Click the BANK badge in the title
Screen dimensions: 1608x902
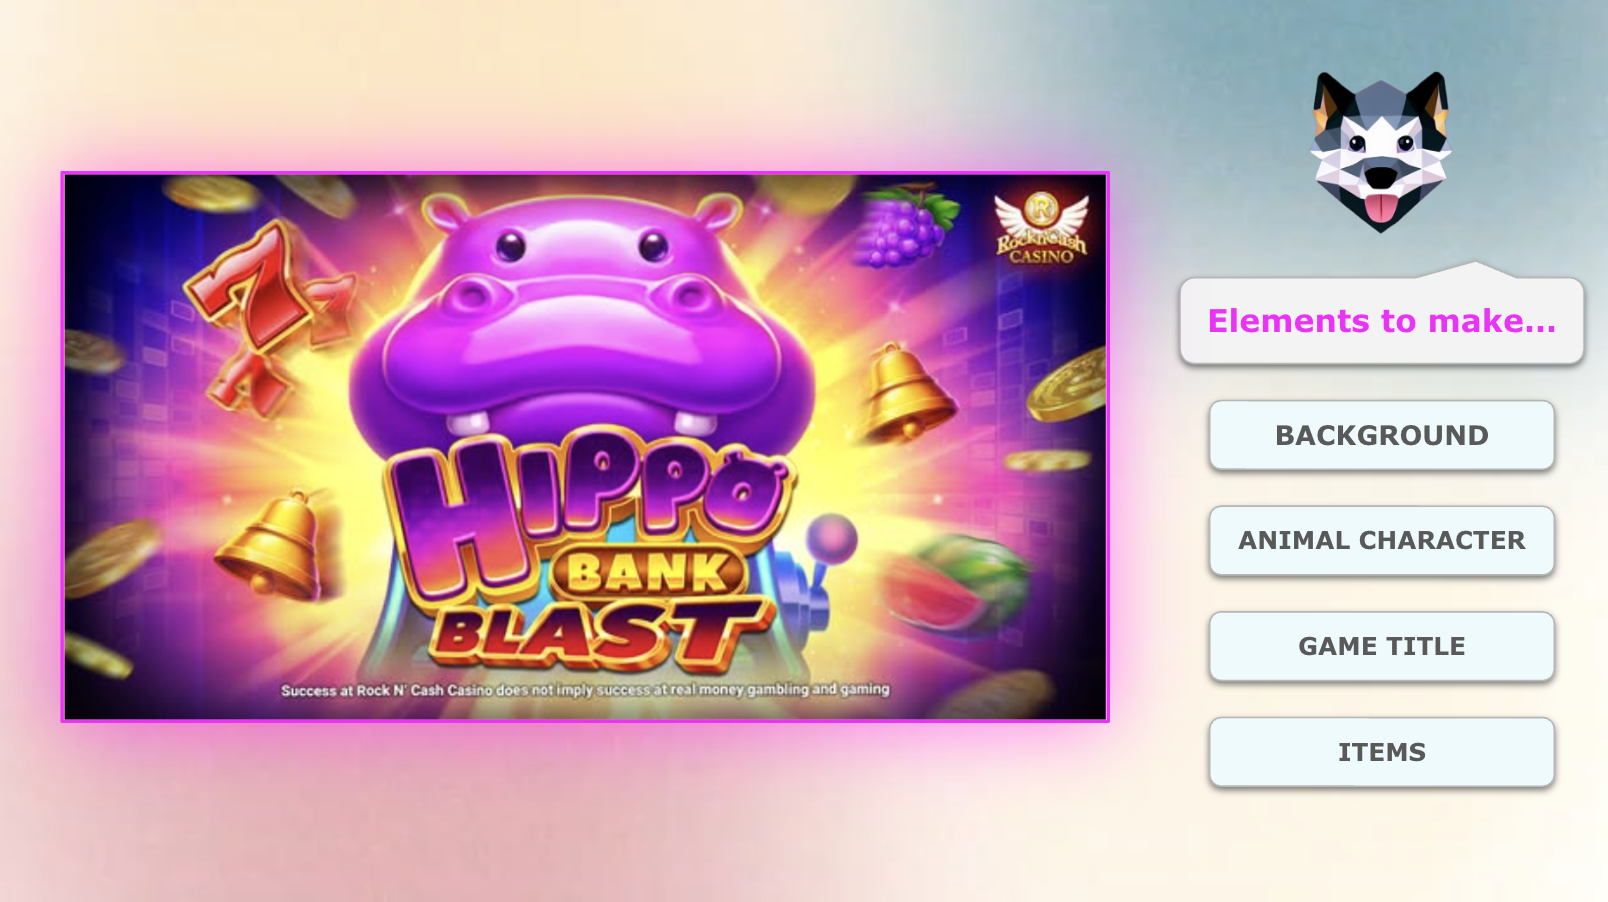[x=648, y=573]
